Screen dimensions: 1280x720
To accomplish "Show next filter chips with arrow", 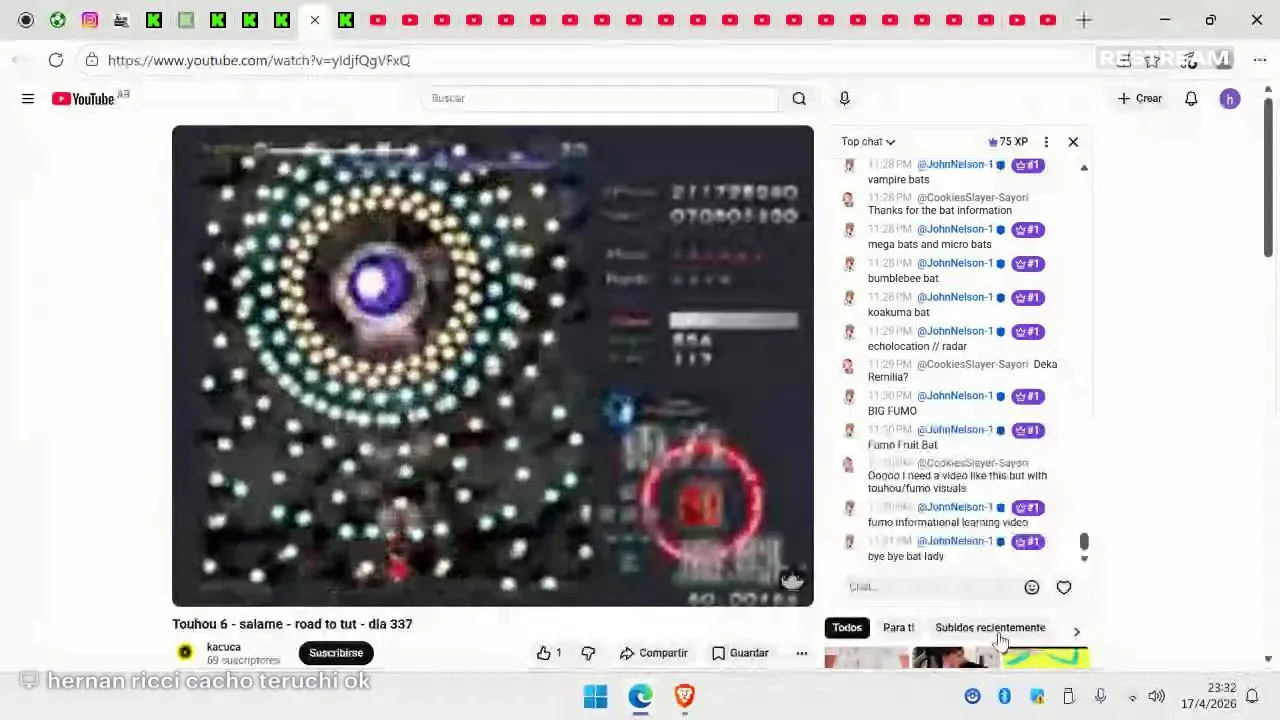I will click(x=1076, y=632).
